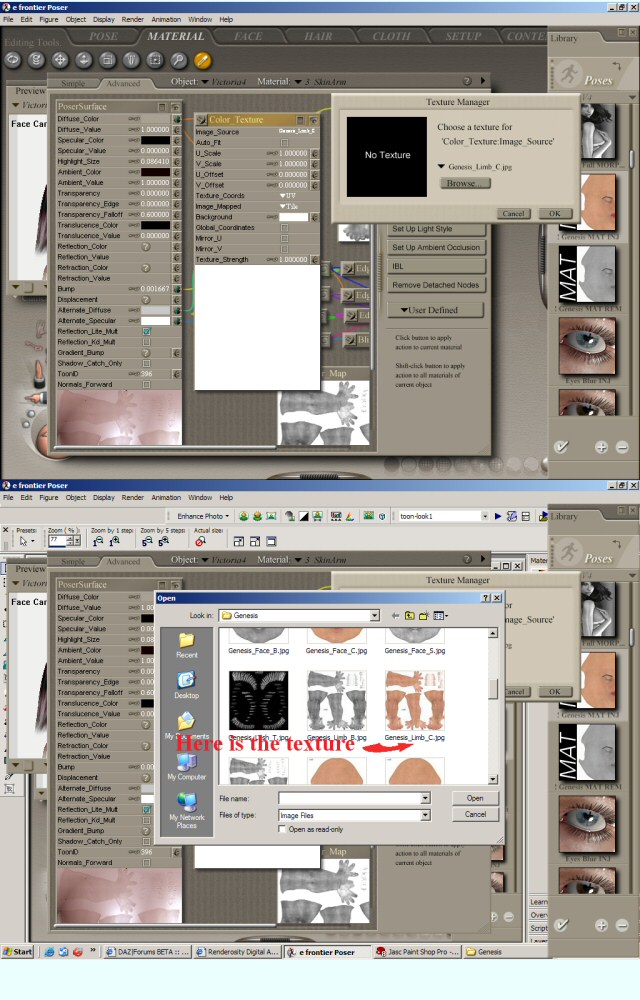Open the Texture_Coords UV dropdown
640x1000 pixels.
pos(287,196)
